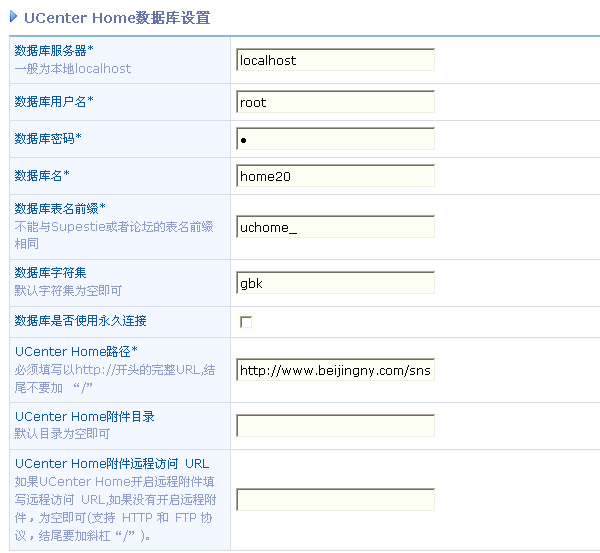Click the empty UCenter Home附件目录 field
Image resolution: width=600 pixels, height=553 pixels.
pos(335,426)
